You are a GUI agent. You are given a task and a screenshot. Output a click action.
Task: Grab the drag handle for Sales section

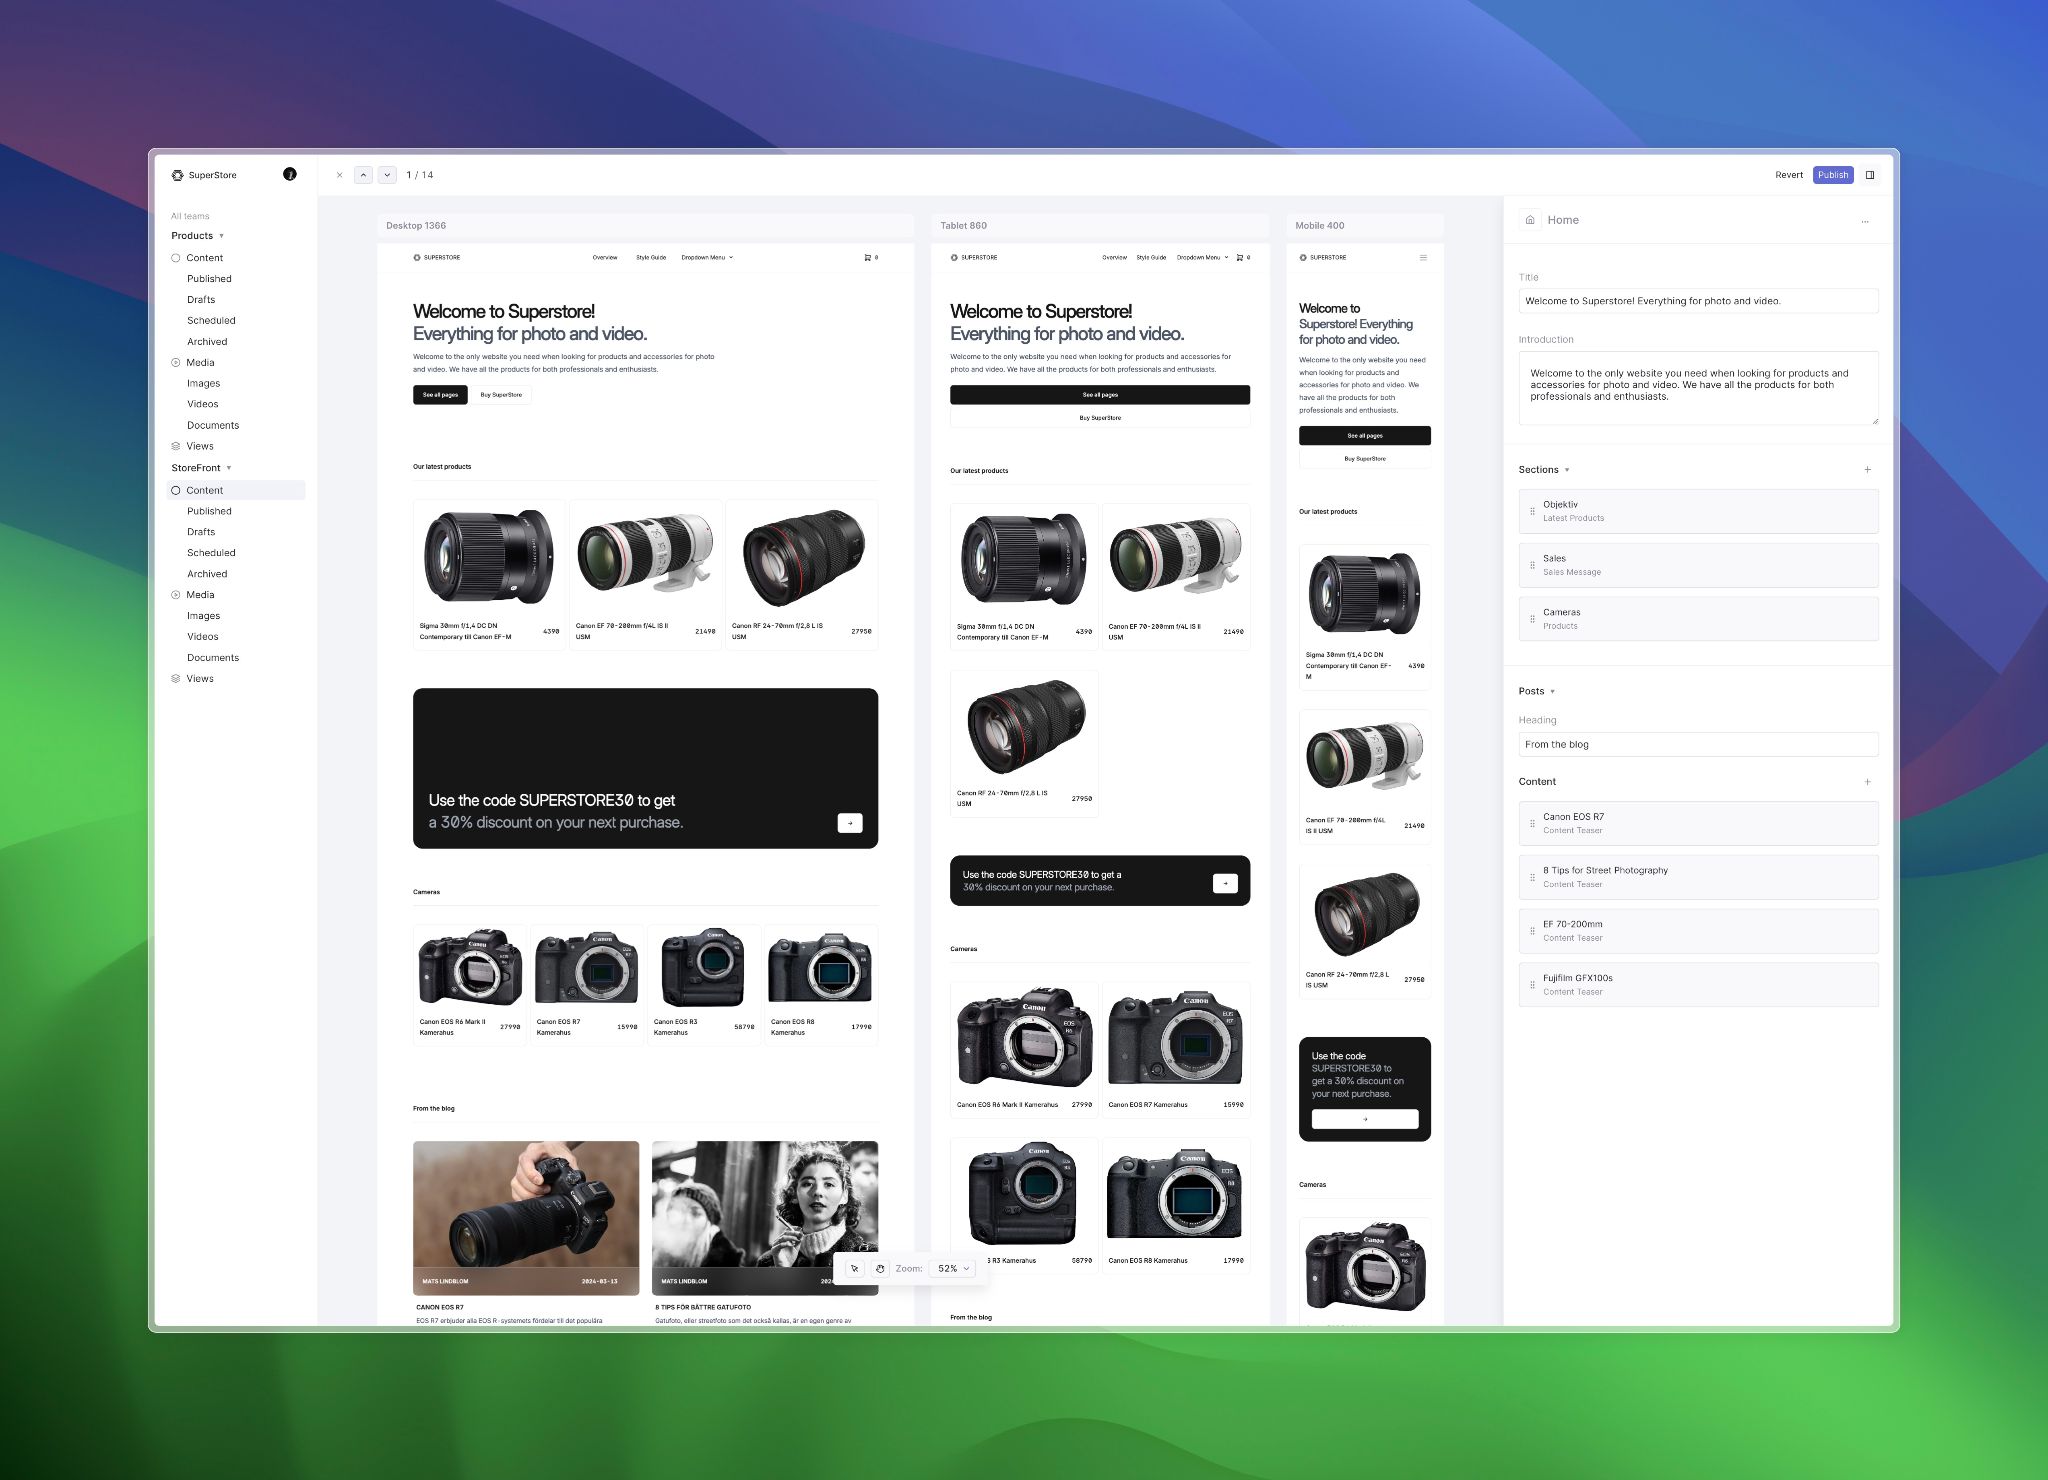coord(1532,565)
